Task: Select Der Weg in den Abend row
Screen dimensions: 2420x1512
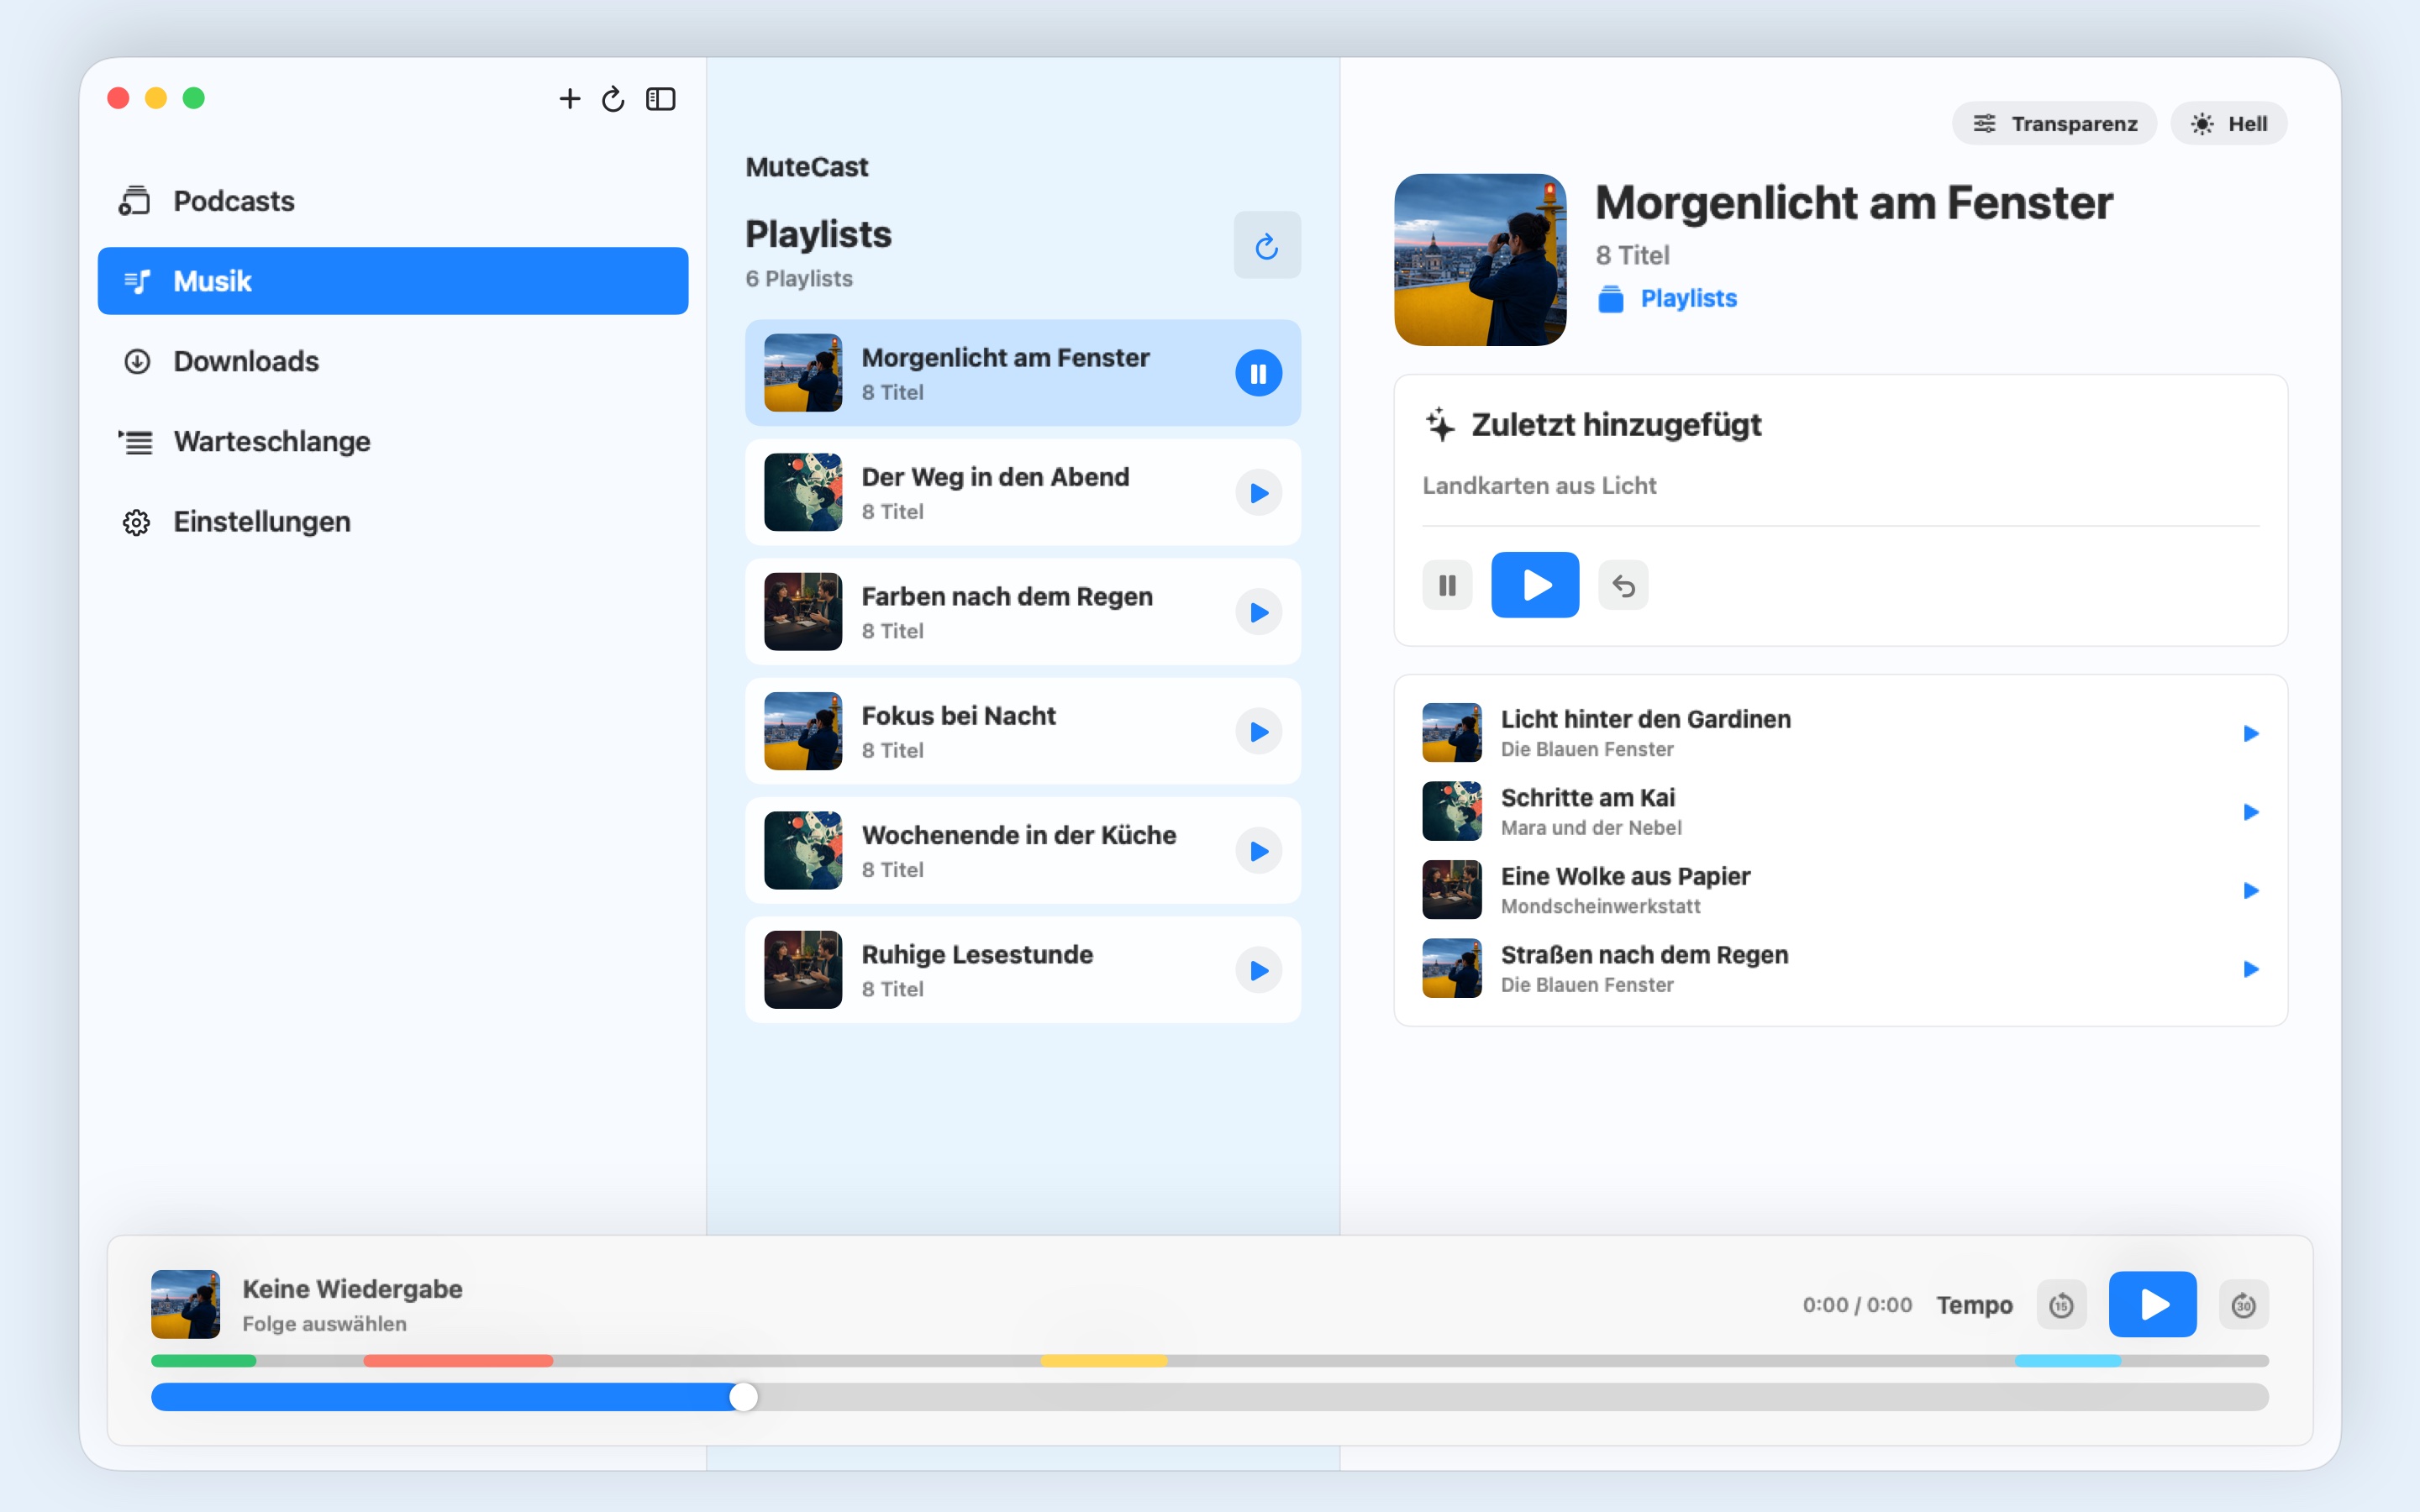Action: click(x=1022, y=493)
